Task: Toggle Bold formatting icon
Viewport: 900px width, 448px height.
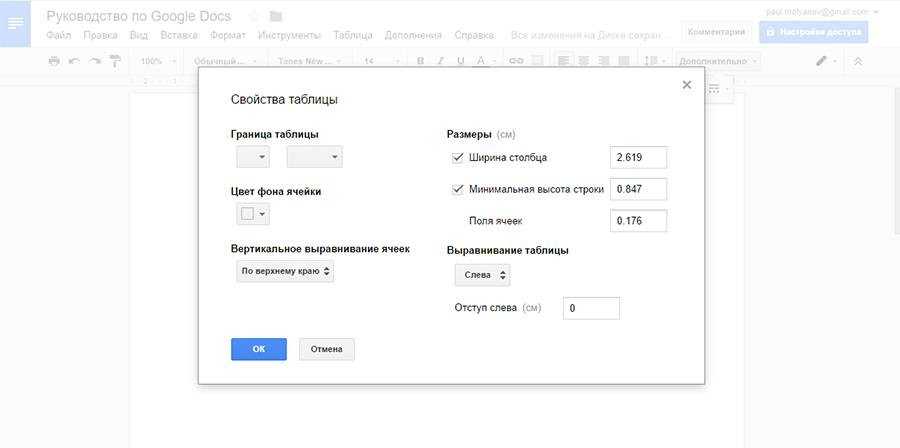Action: (420, 61)
